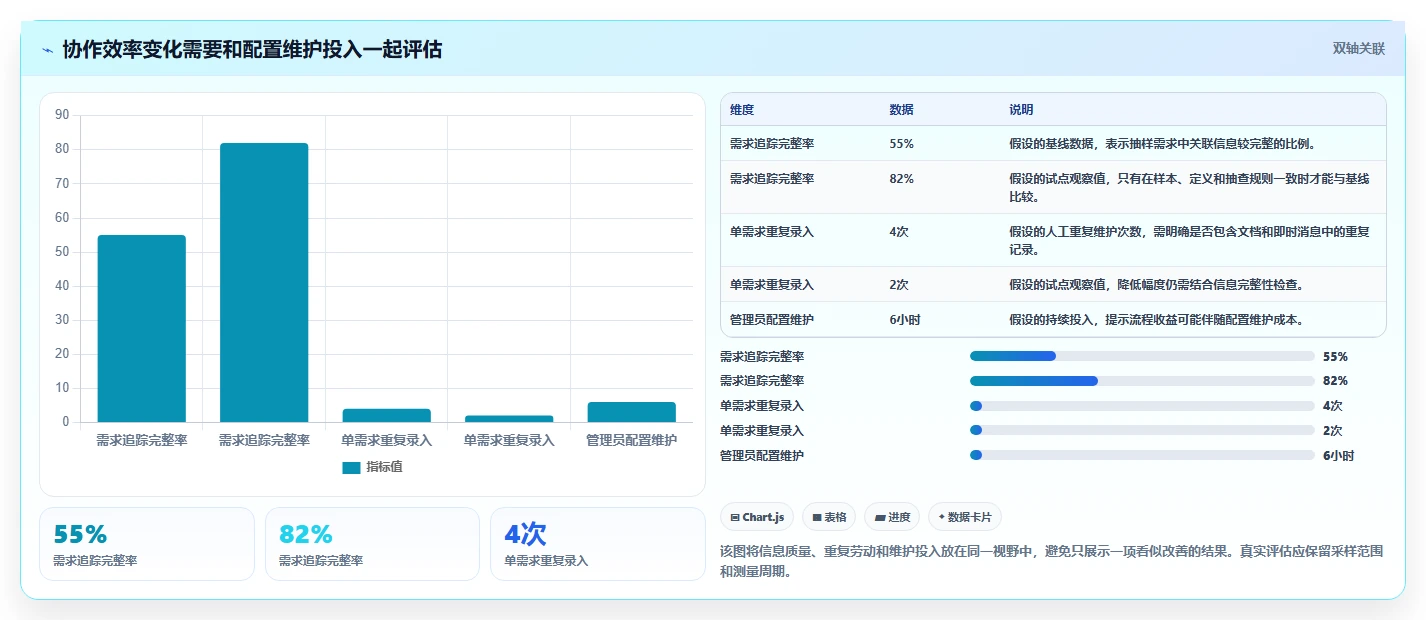Image resolution: width=1426 pixels, height=620 pixels.
Task: Click the 82% data cell in the table
Action: pos(901,179)
